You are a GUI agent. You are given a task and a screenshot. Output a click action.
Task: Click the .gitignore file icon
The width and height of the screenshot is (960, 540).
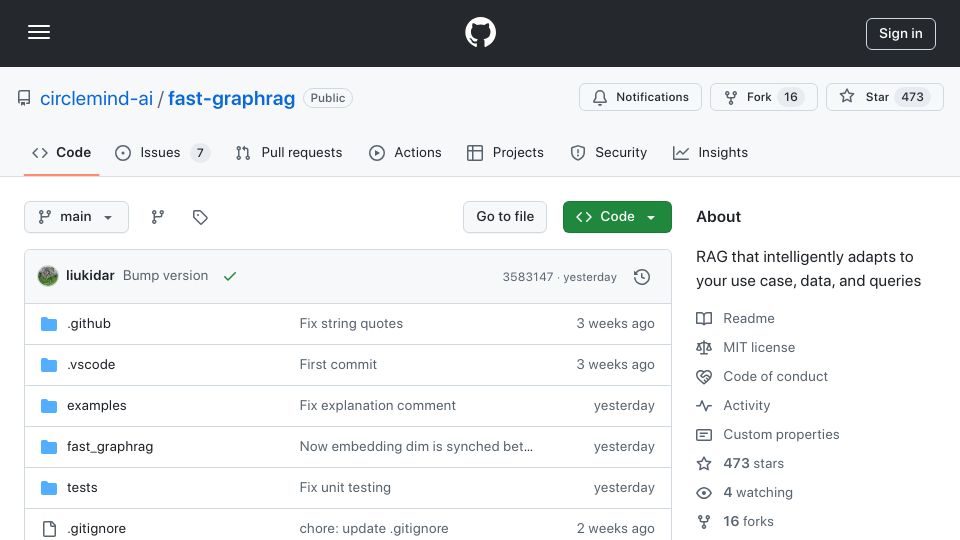[49, 528]
